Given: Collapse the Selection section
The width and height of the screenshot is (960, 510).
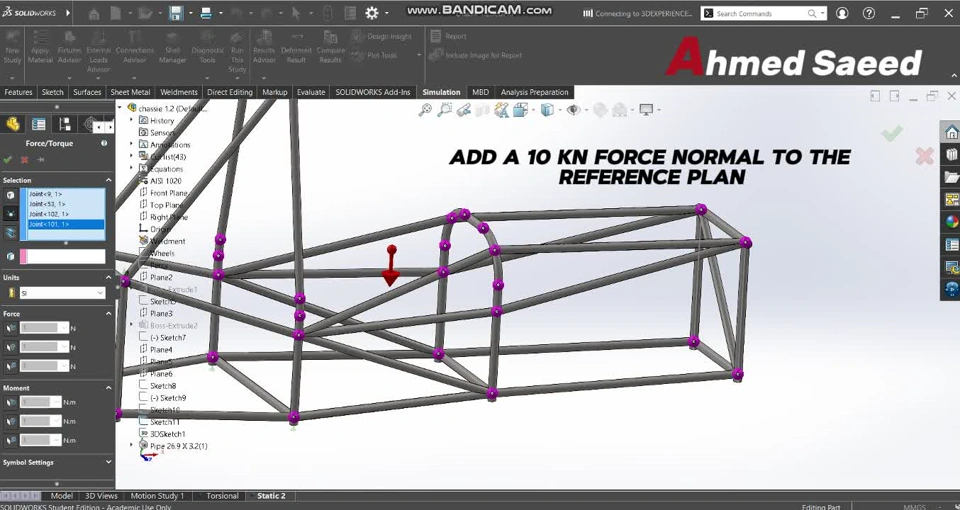Looking at the screenshot, I should tap(108, 180).
